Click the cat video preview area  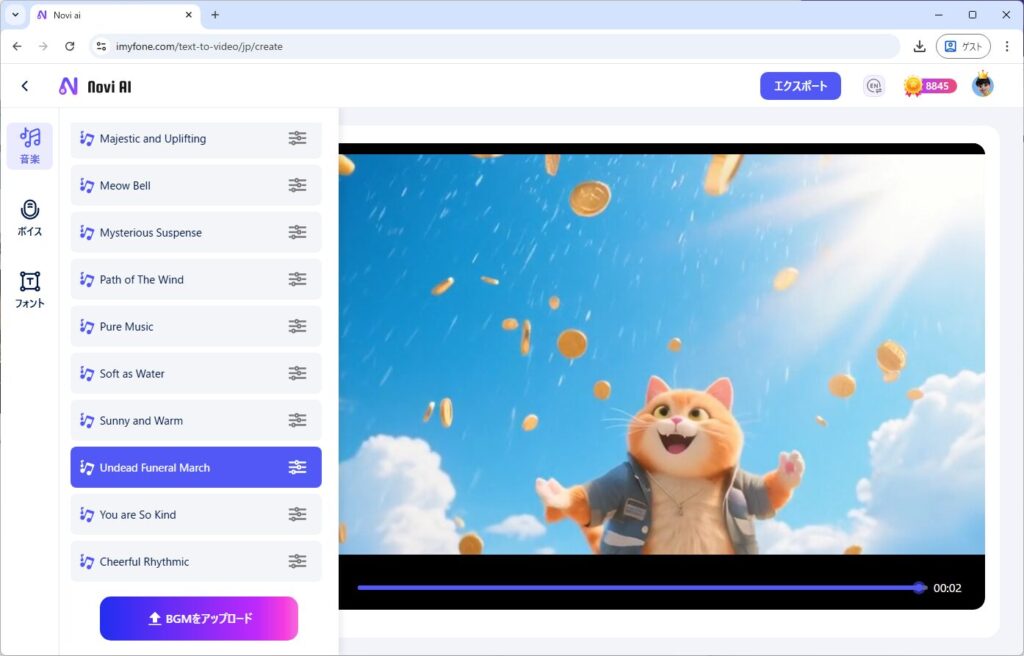[660, 350]
